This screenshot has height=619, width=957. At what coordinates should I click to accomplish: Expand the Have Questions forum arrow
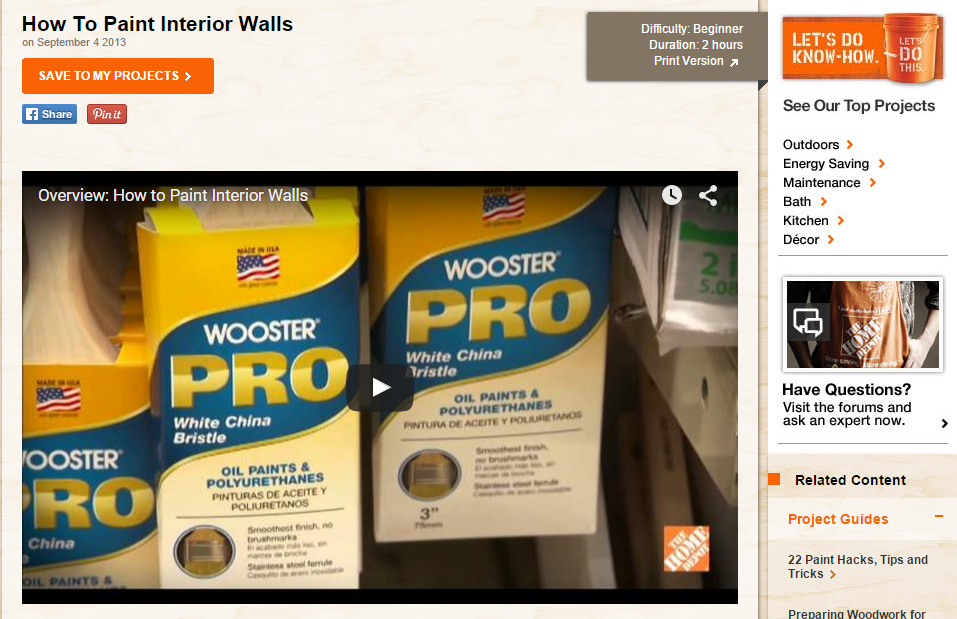[944, 423]
